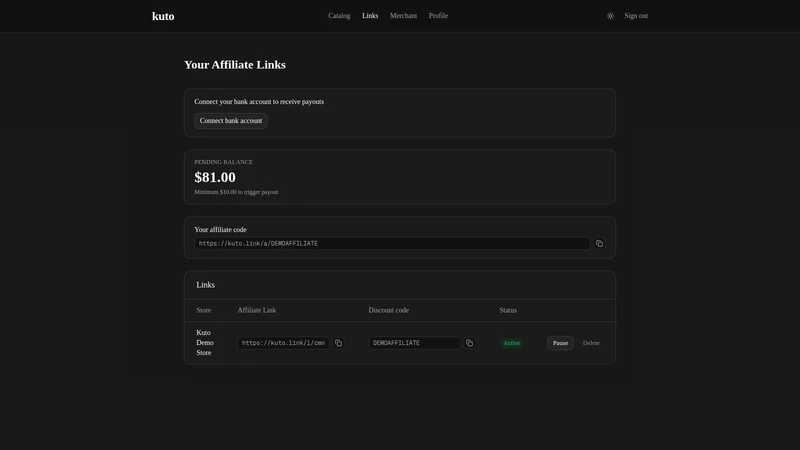
Task: Select the kuto.link affiliate link field in table
Action: [283, 343]
